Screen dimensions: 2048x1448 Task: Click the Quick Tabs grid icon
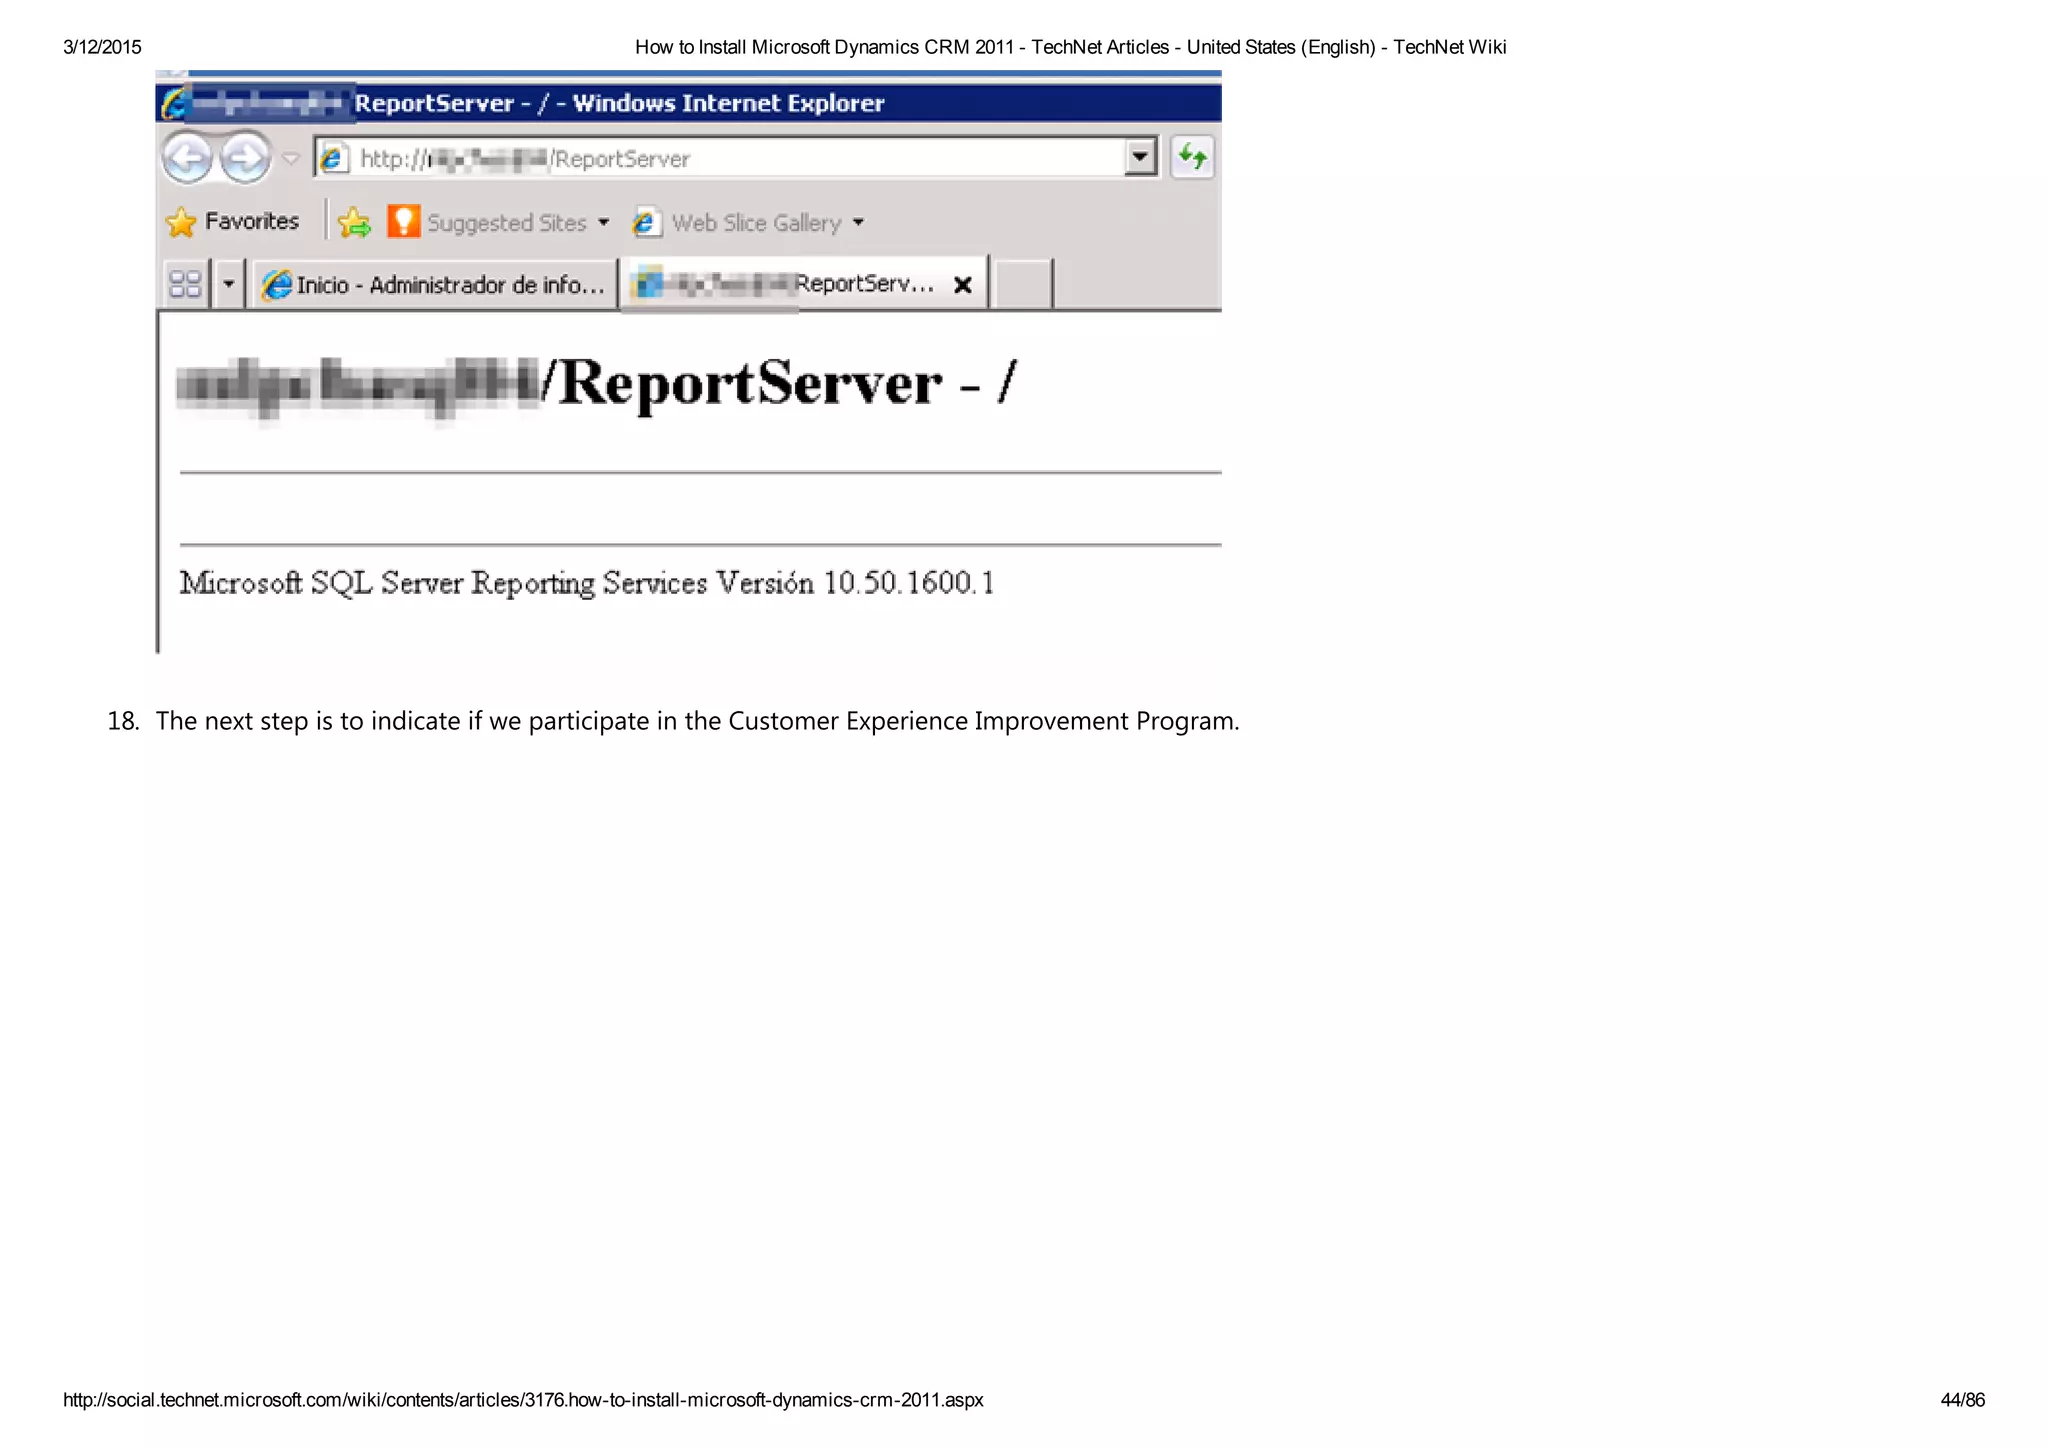(x=186, y=284)
